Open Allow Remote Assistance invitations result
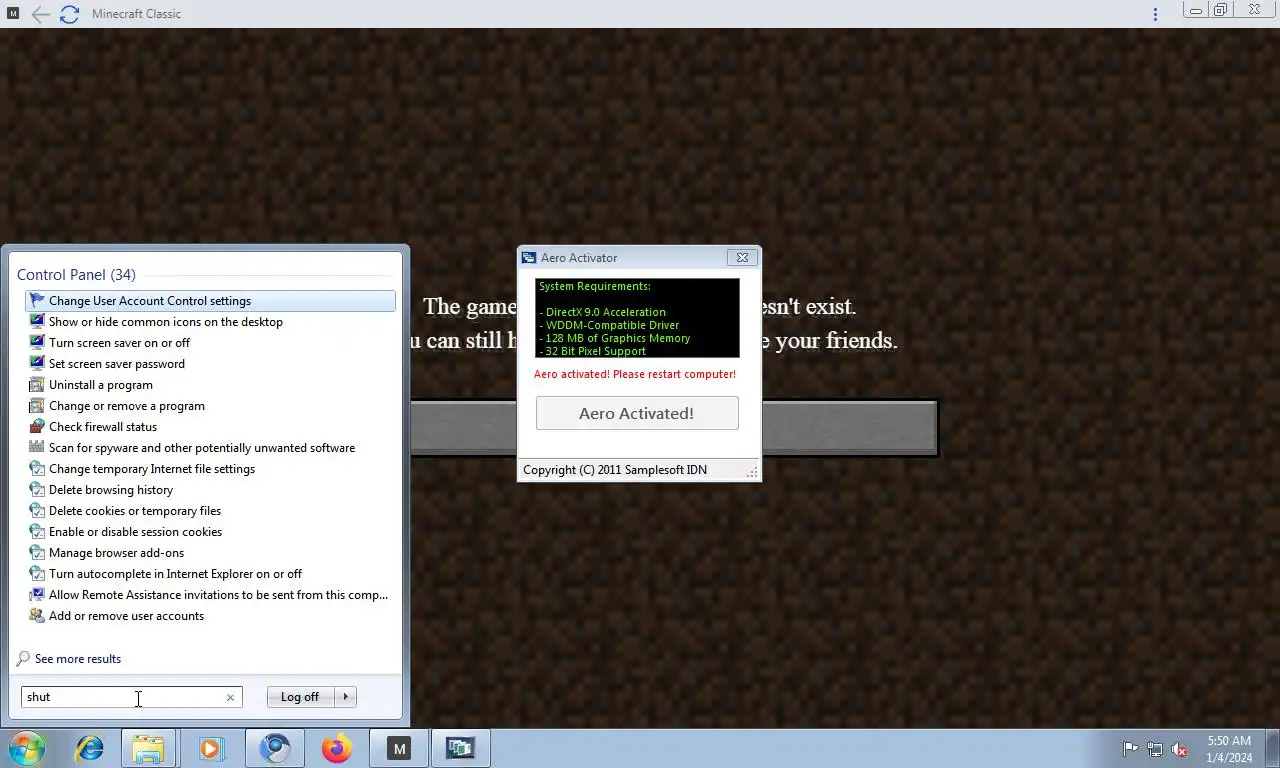Image resolution: width=1280 pixels, height=768 pixels. pyautogui.click(x=210, y=595)
